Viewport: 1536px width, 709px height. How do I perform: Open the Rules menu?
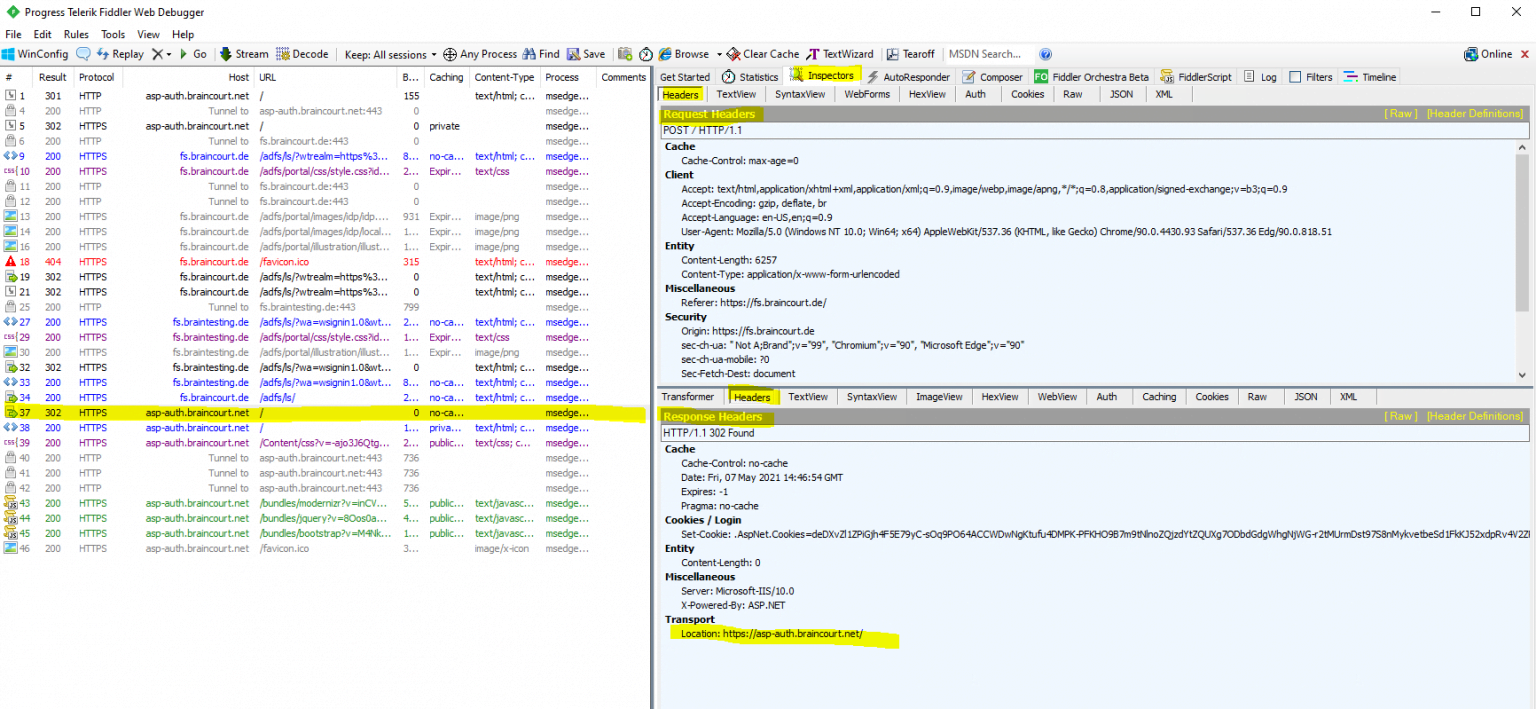[75, 33]
